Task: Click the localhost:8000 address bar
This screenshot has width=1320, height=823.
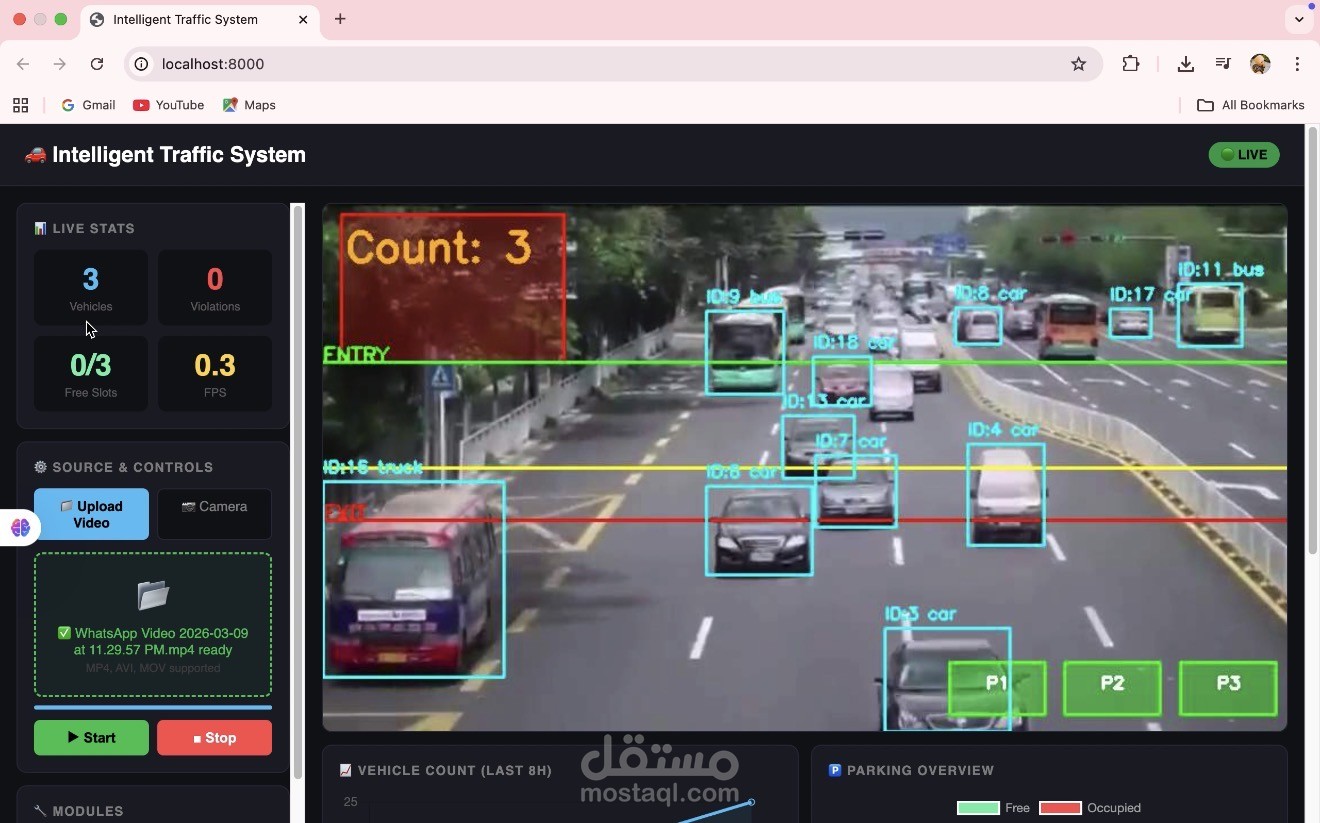Action: 613,64
